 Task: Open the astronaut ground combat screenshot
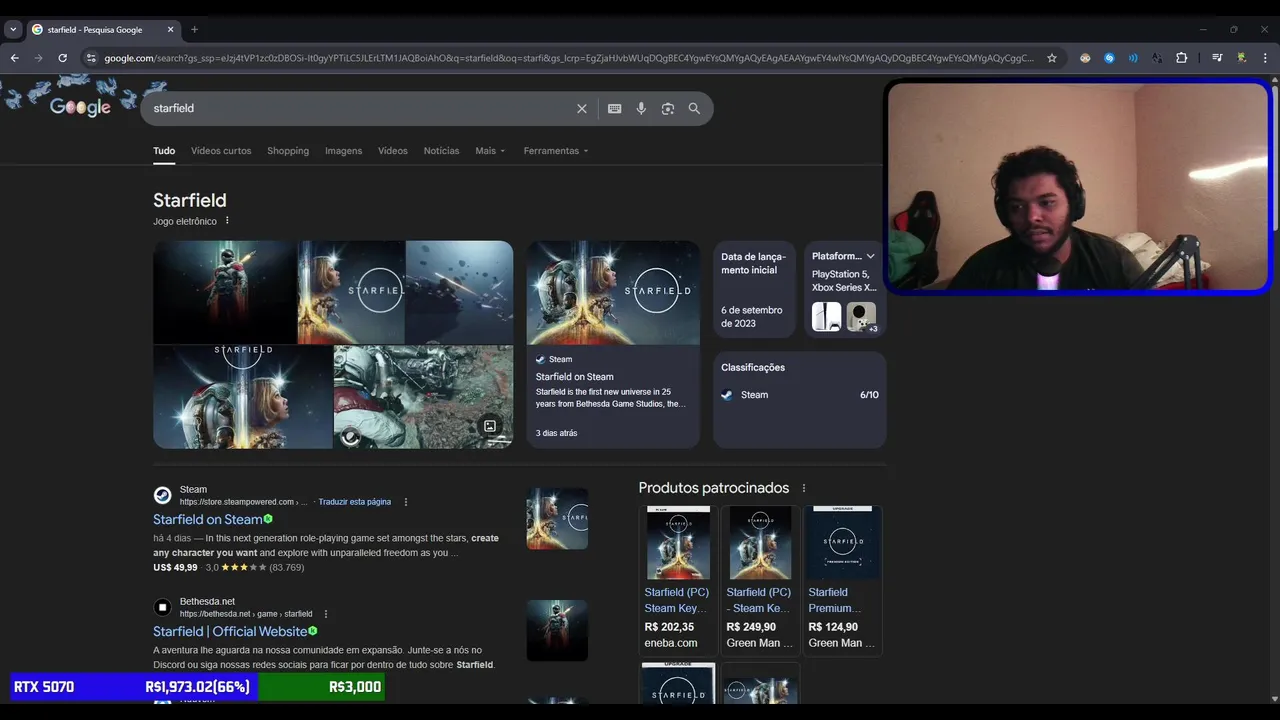click(423, 397)
